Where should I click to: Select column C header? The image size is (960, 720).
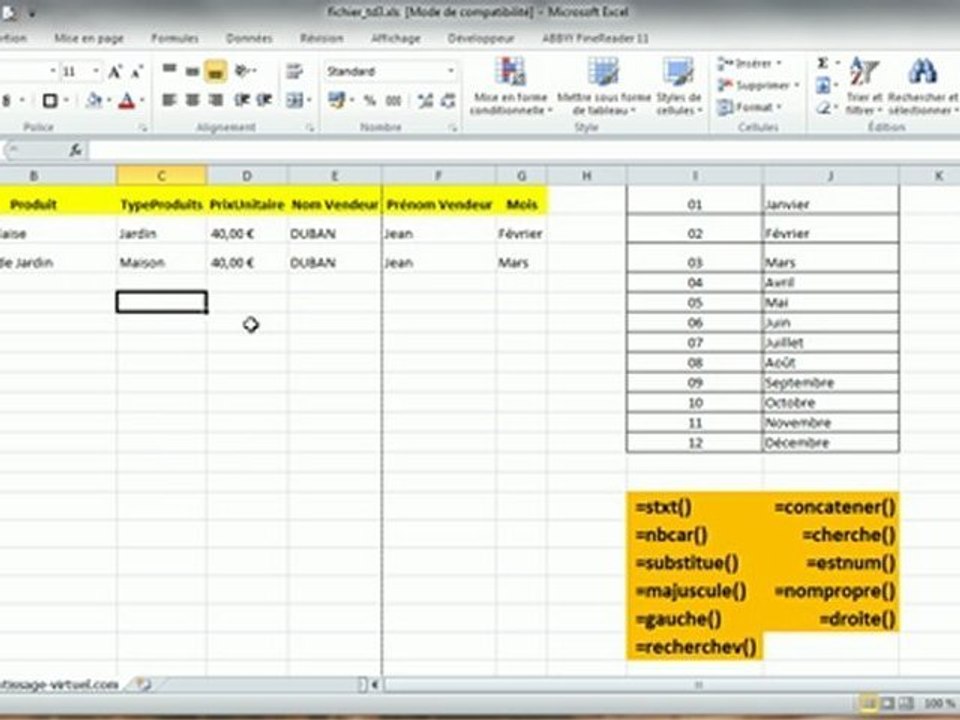162,176
